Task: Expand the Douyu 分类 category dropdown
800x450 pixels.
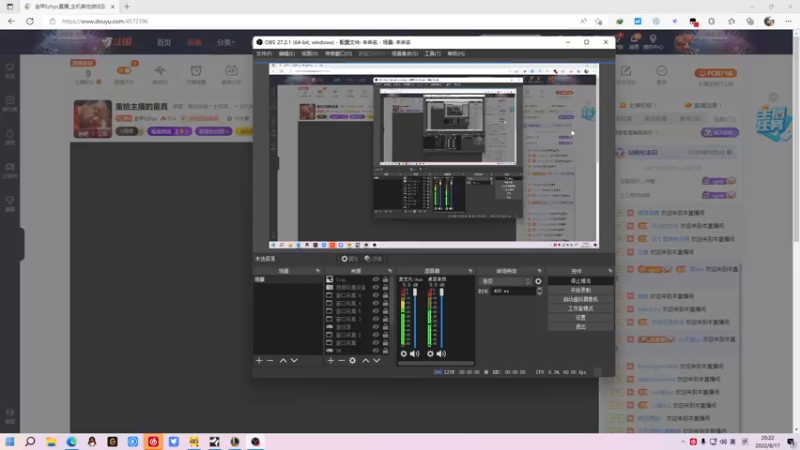Action: point(225,42)
